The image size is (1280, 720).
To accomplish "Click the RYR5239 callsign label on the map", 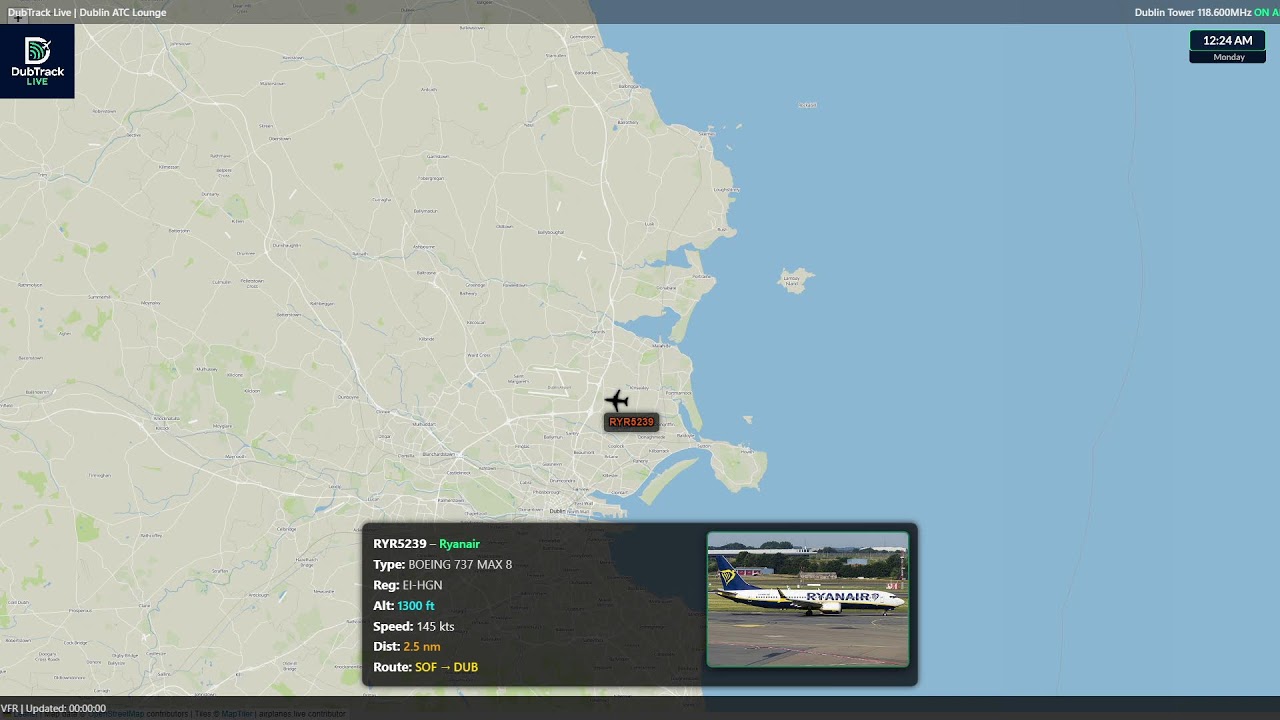I will [x=631, y=422].
